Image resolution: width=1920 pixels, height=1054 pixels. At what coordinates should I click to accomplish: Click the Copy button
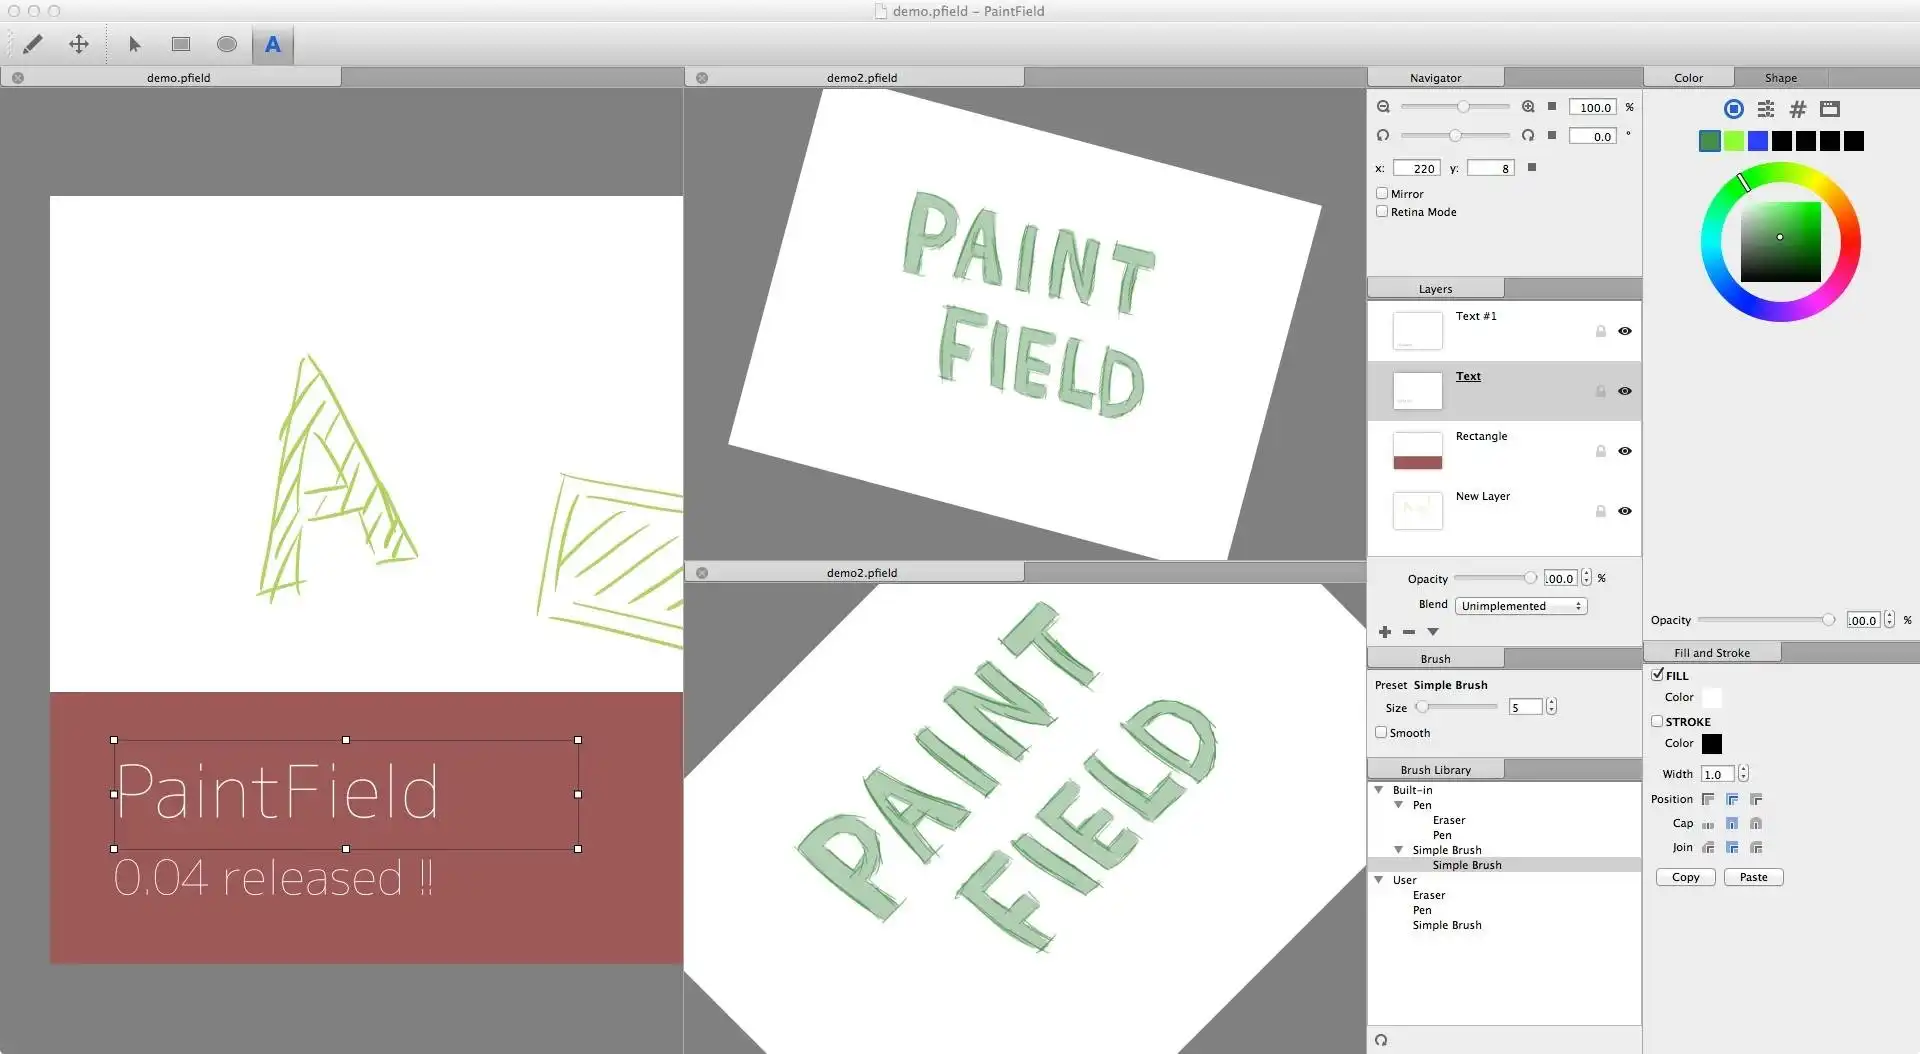point(1686,877)
